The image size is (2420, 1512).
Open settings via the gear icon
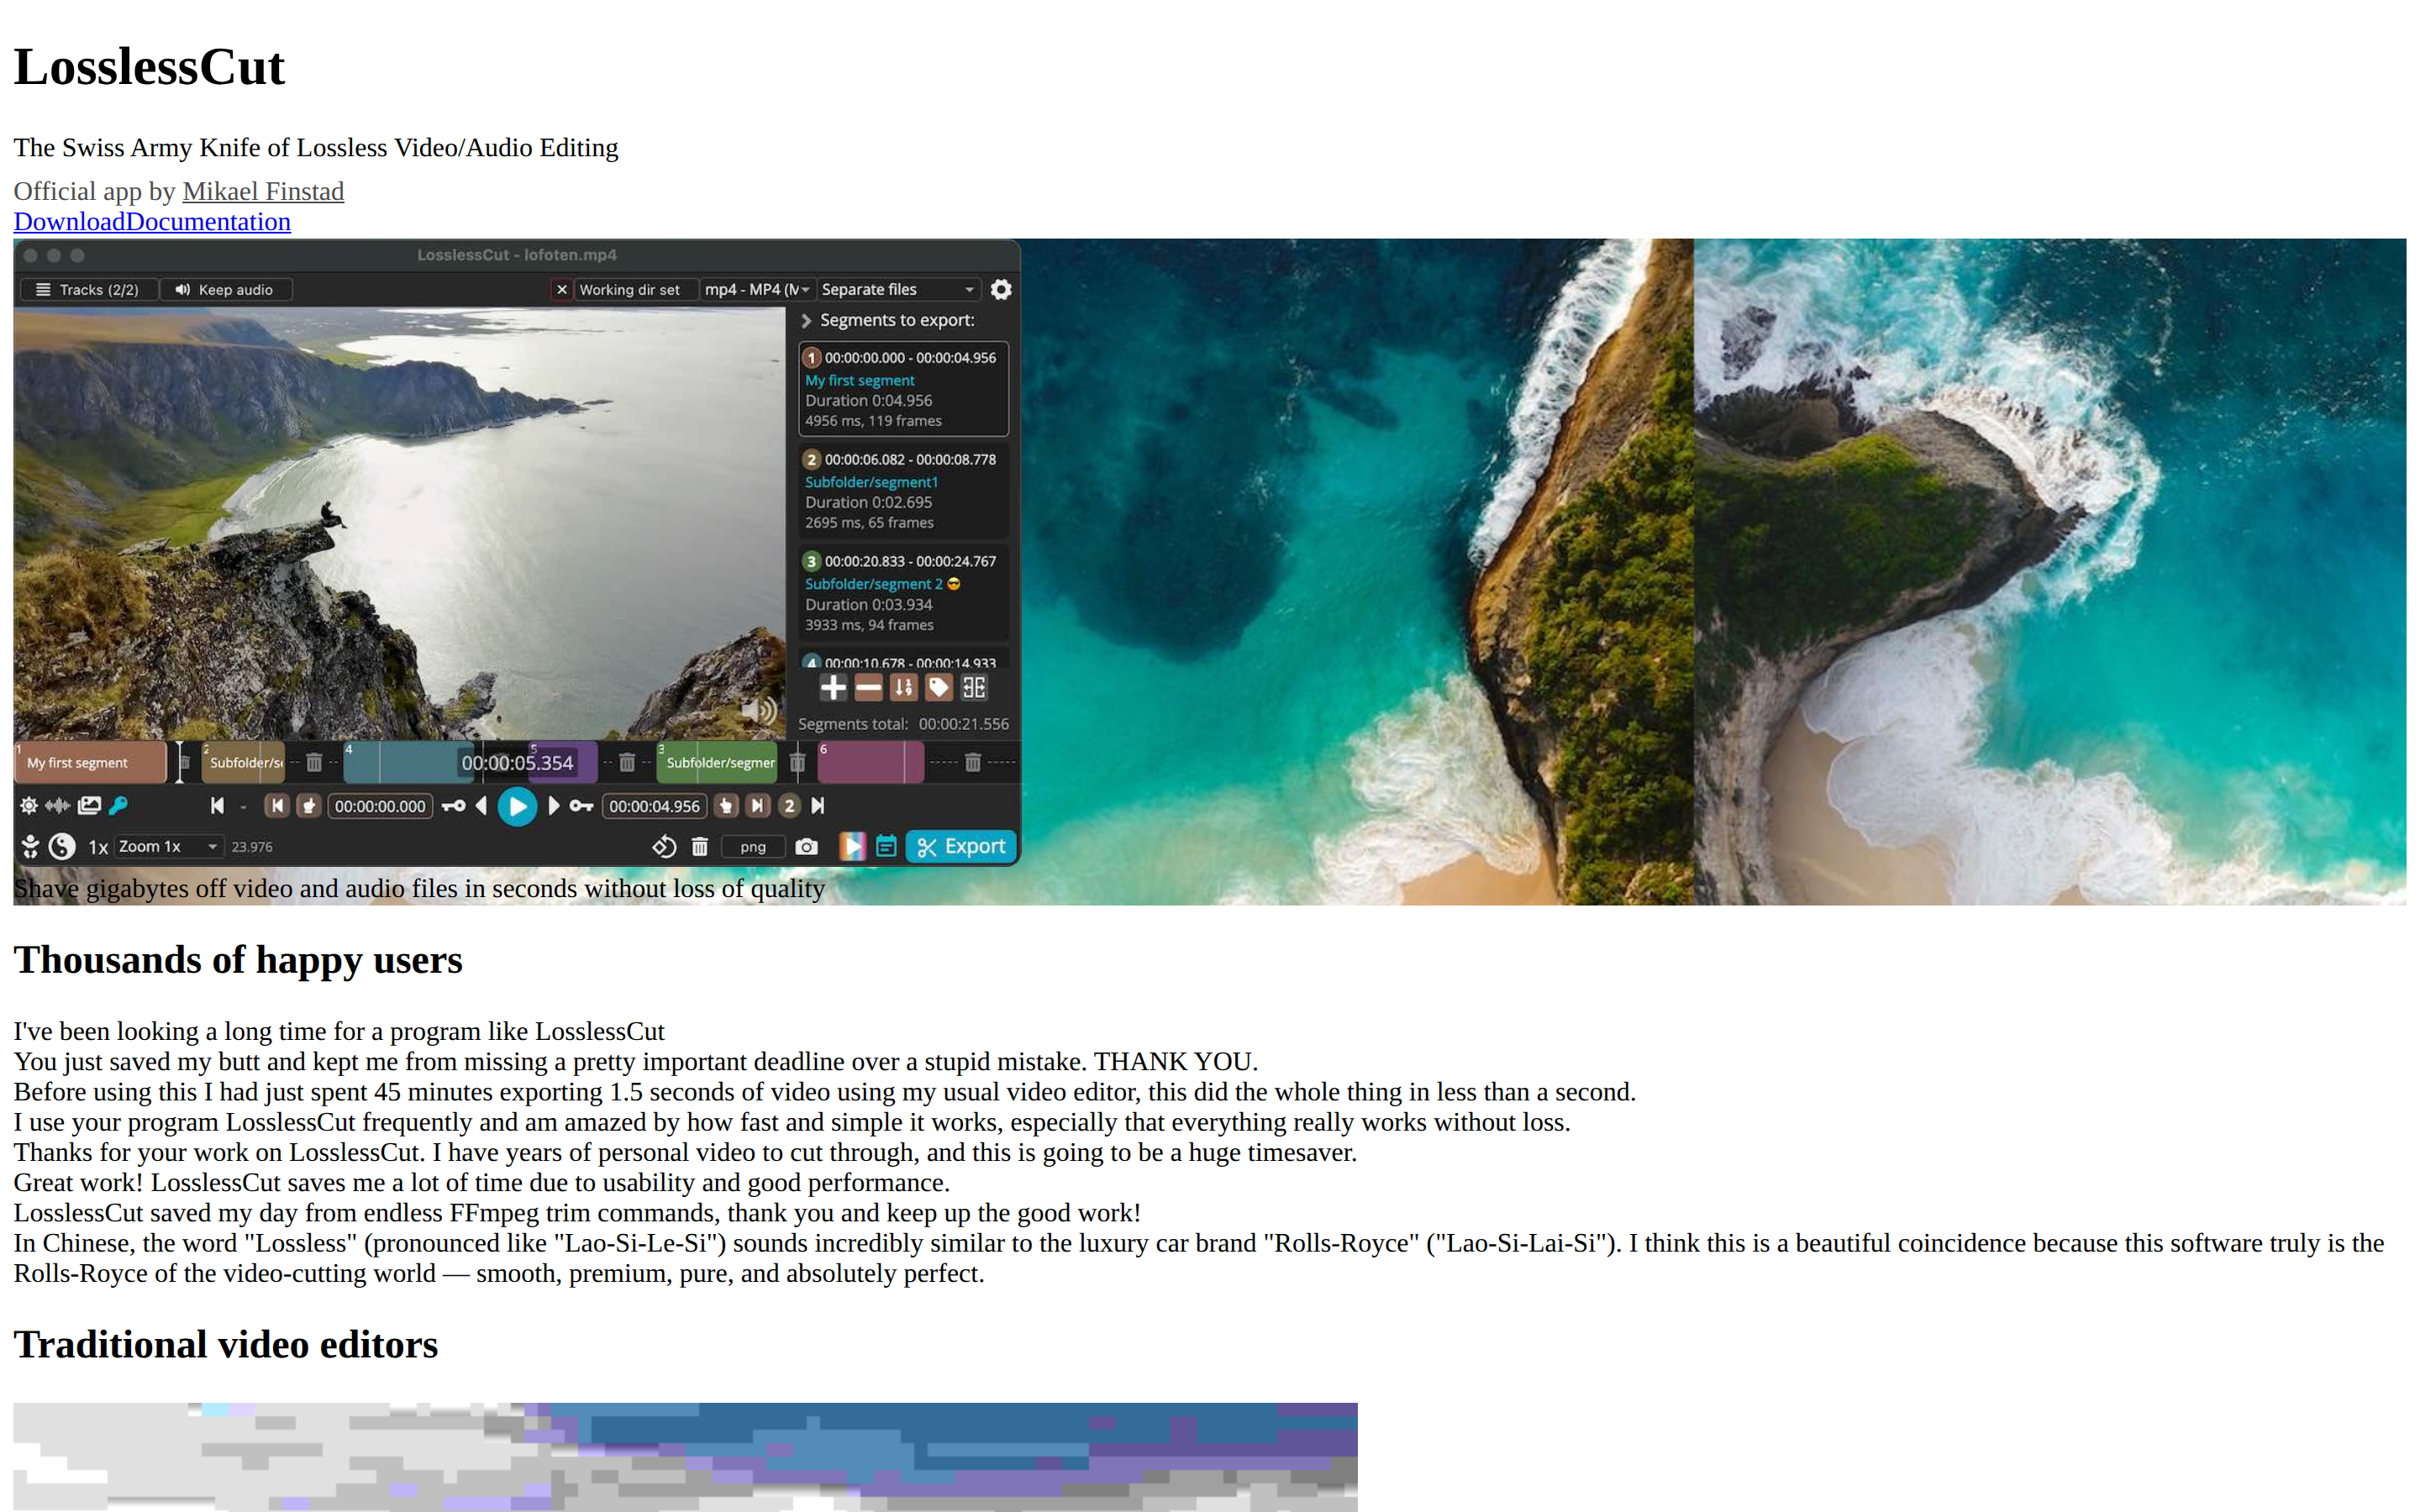[x=1001, y=289]
